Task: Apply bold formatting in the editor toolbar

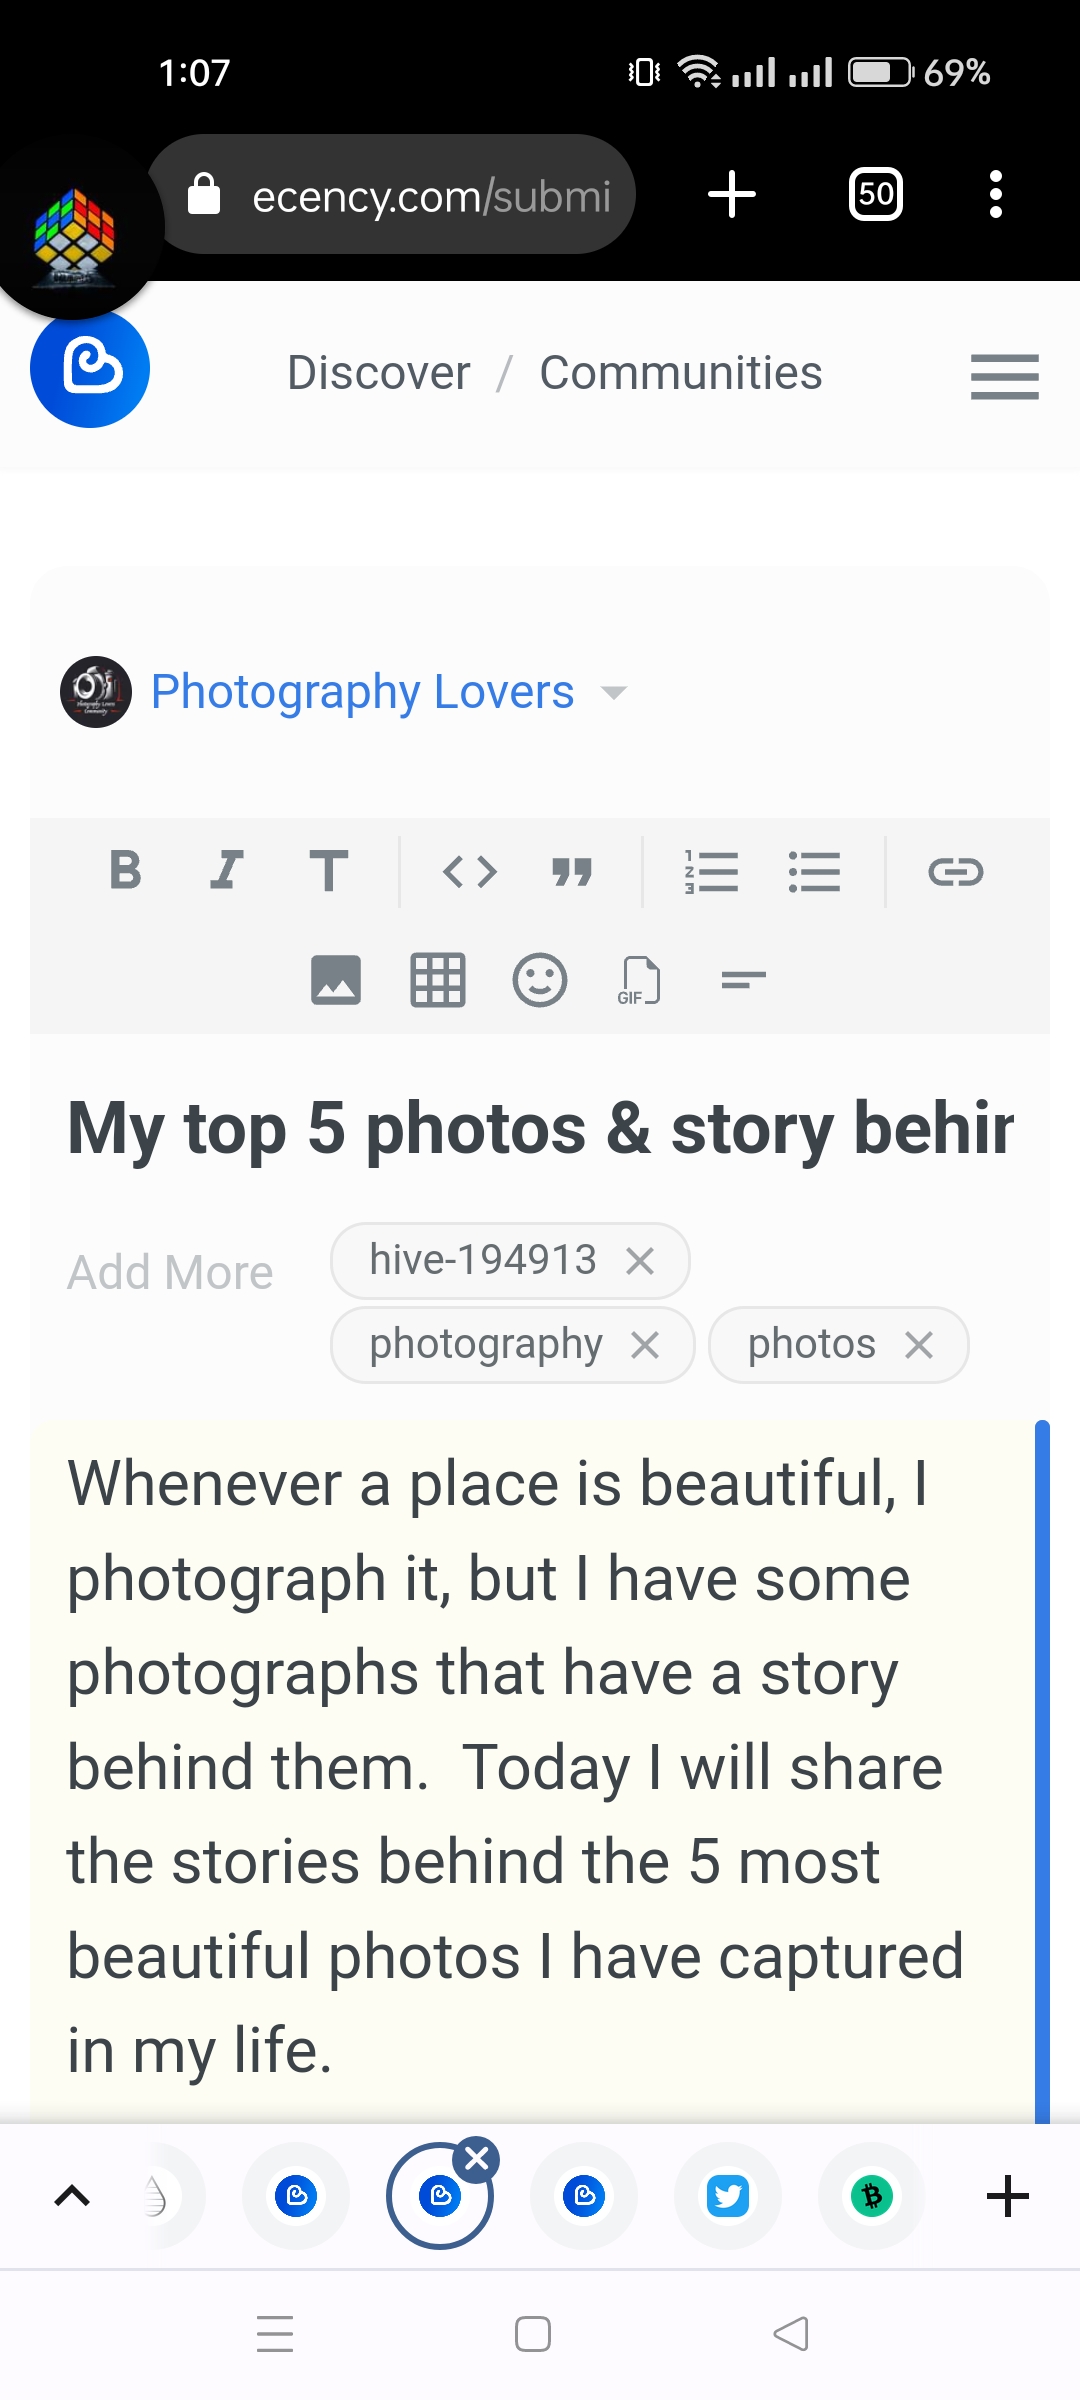Action: (125, 870)
